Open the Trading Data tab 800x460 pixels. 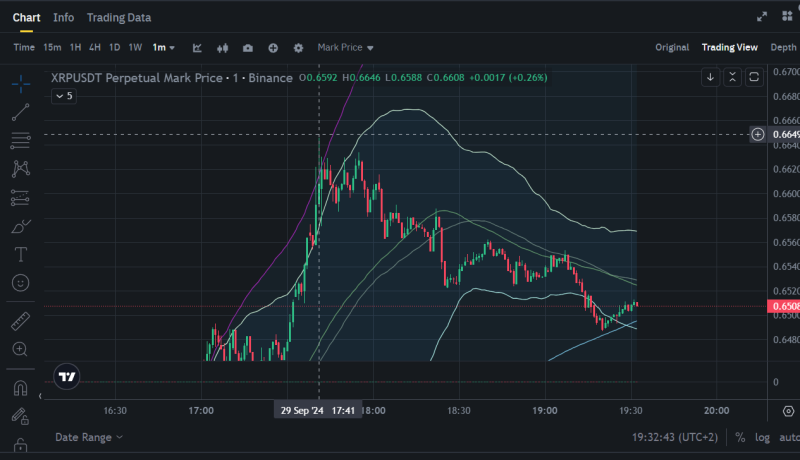pyautogui.click(x=119, y=18)
